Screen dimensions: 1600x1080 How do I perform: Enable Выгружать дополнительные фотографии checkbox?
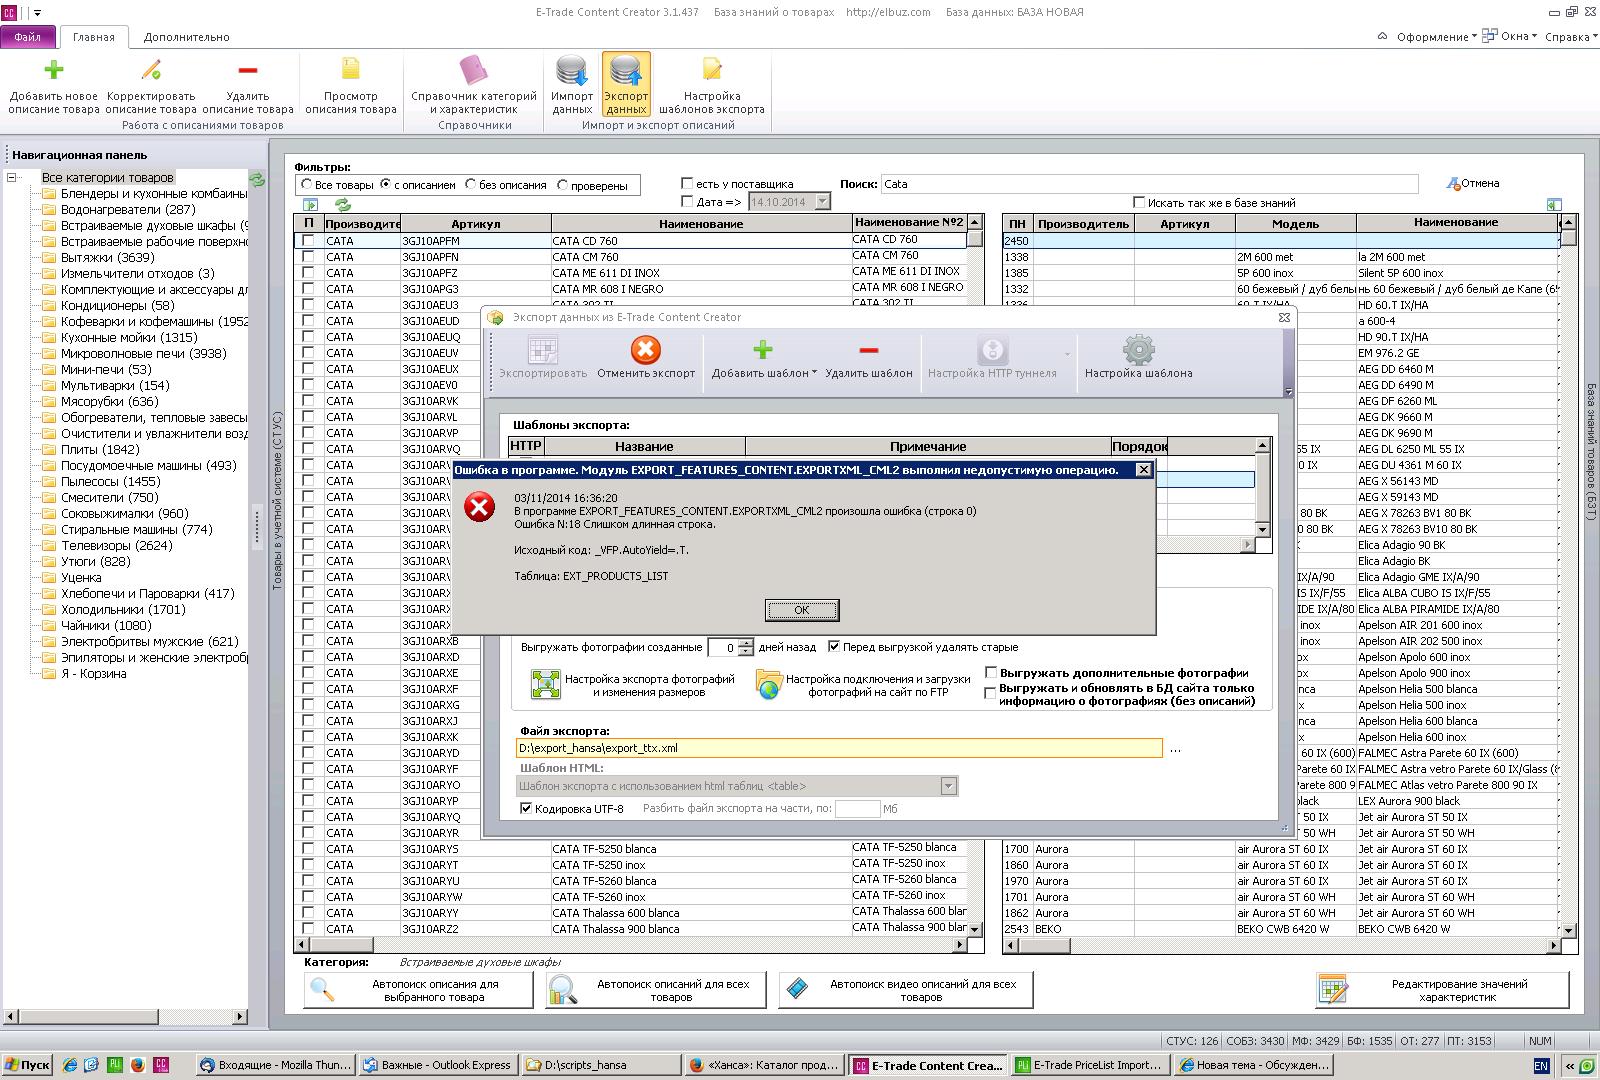pyautogui.click(x=991, y=673)
